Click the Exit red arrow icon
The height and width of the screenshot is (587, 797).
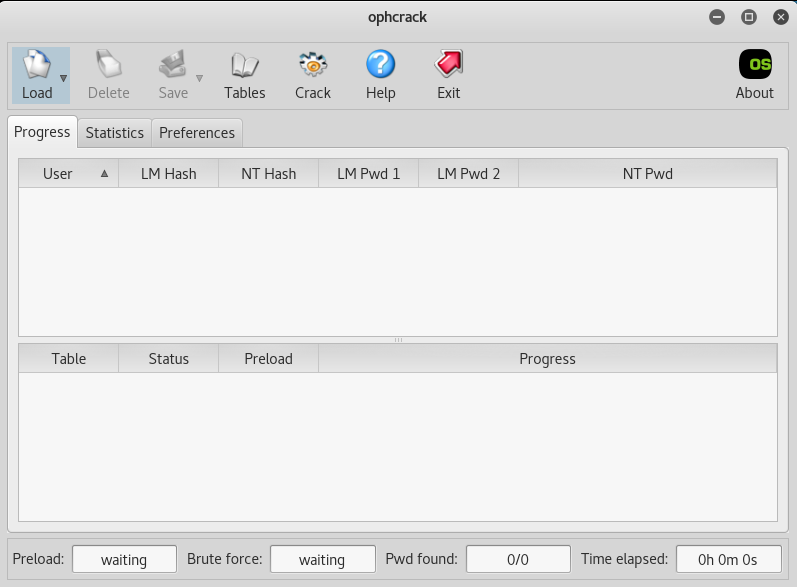coord(448,64)
